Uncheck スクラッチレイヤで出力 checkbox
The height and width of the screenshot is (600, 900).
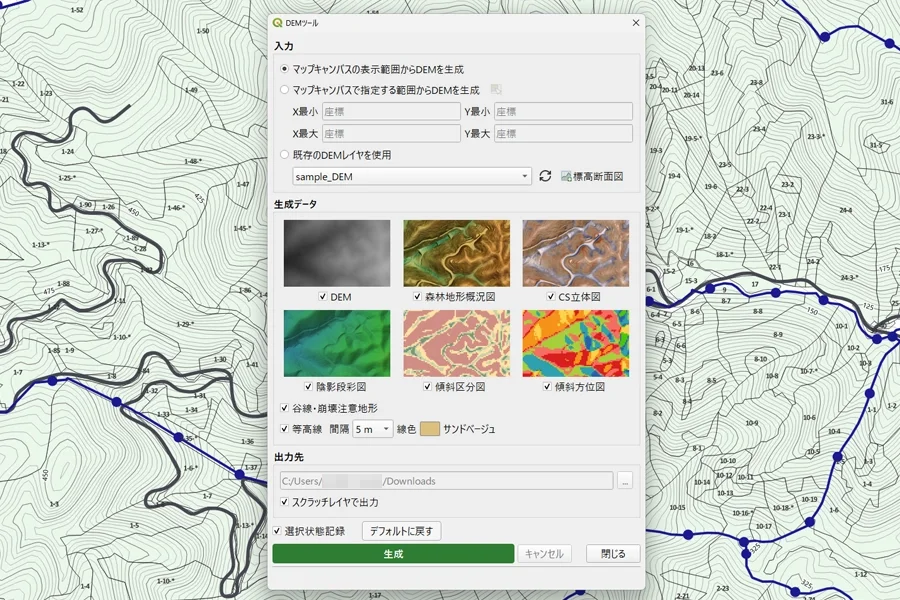click(284, 501)
